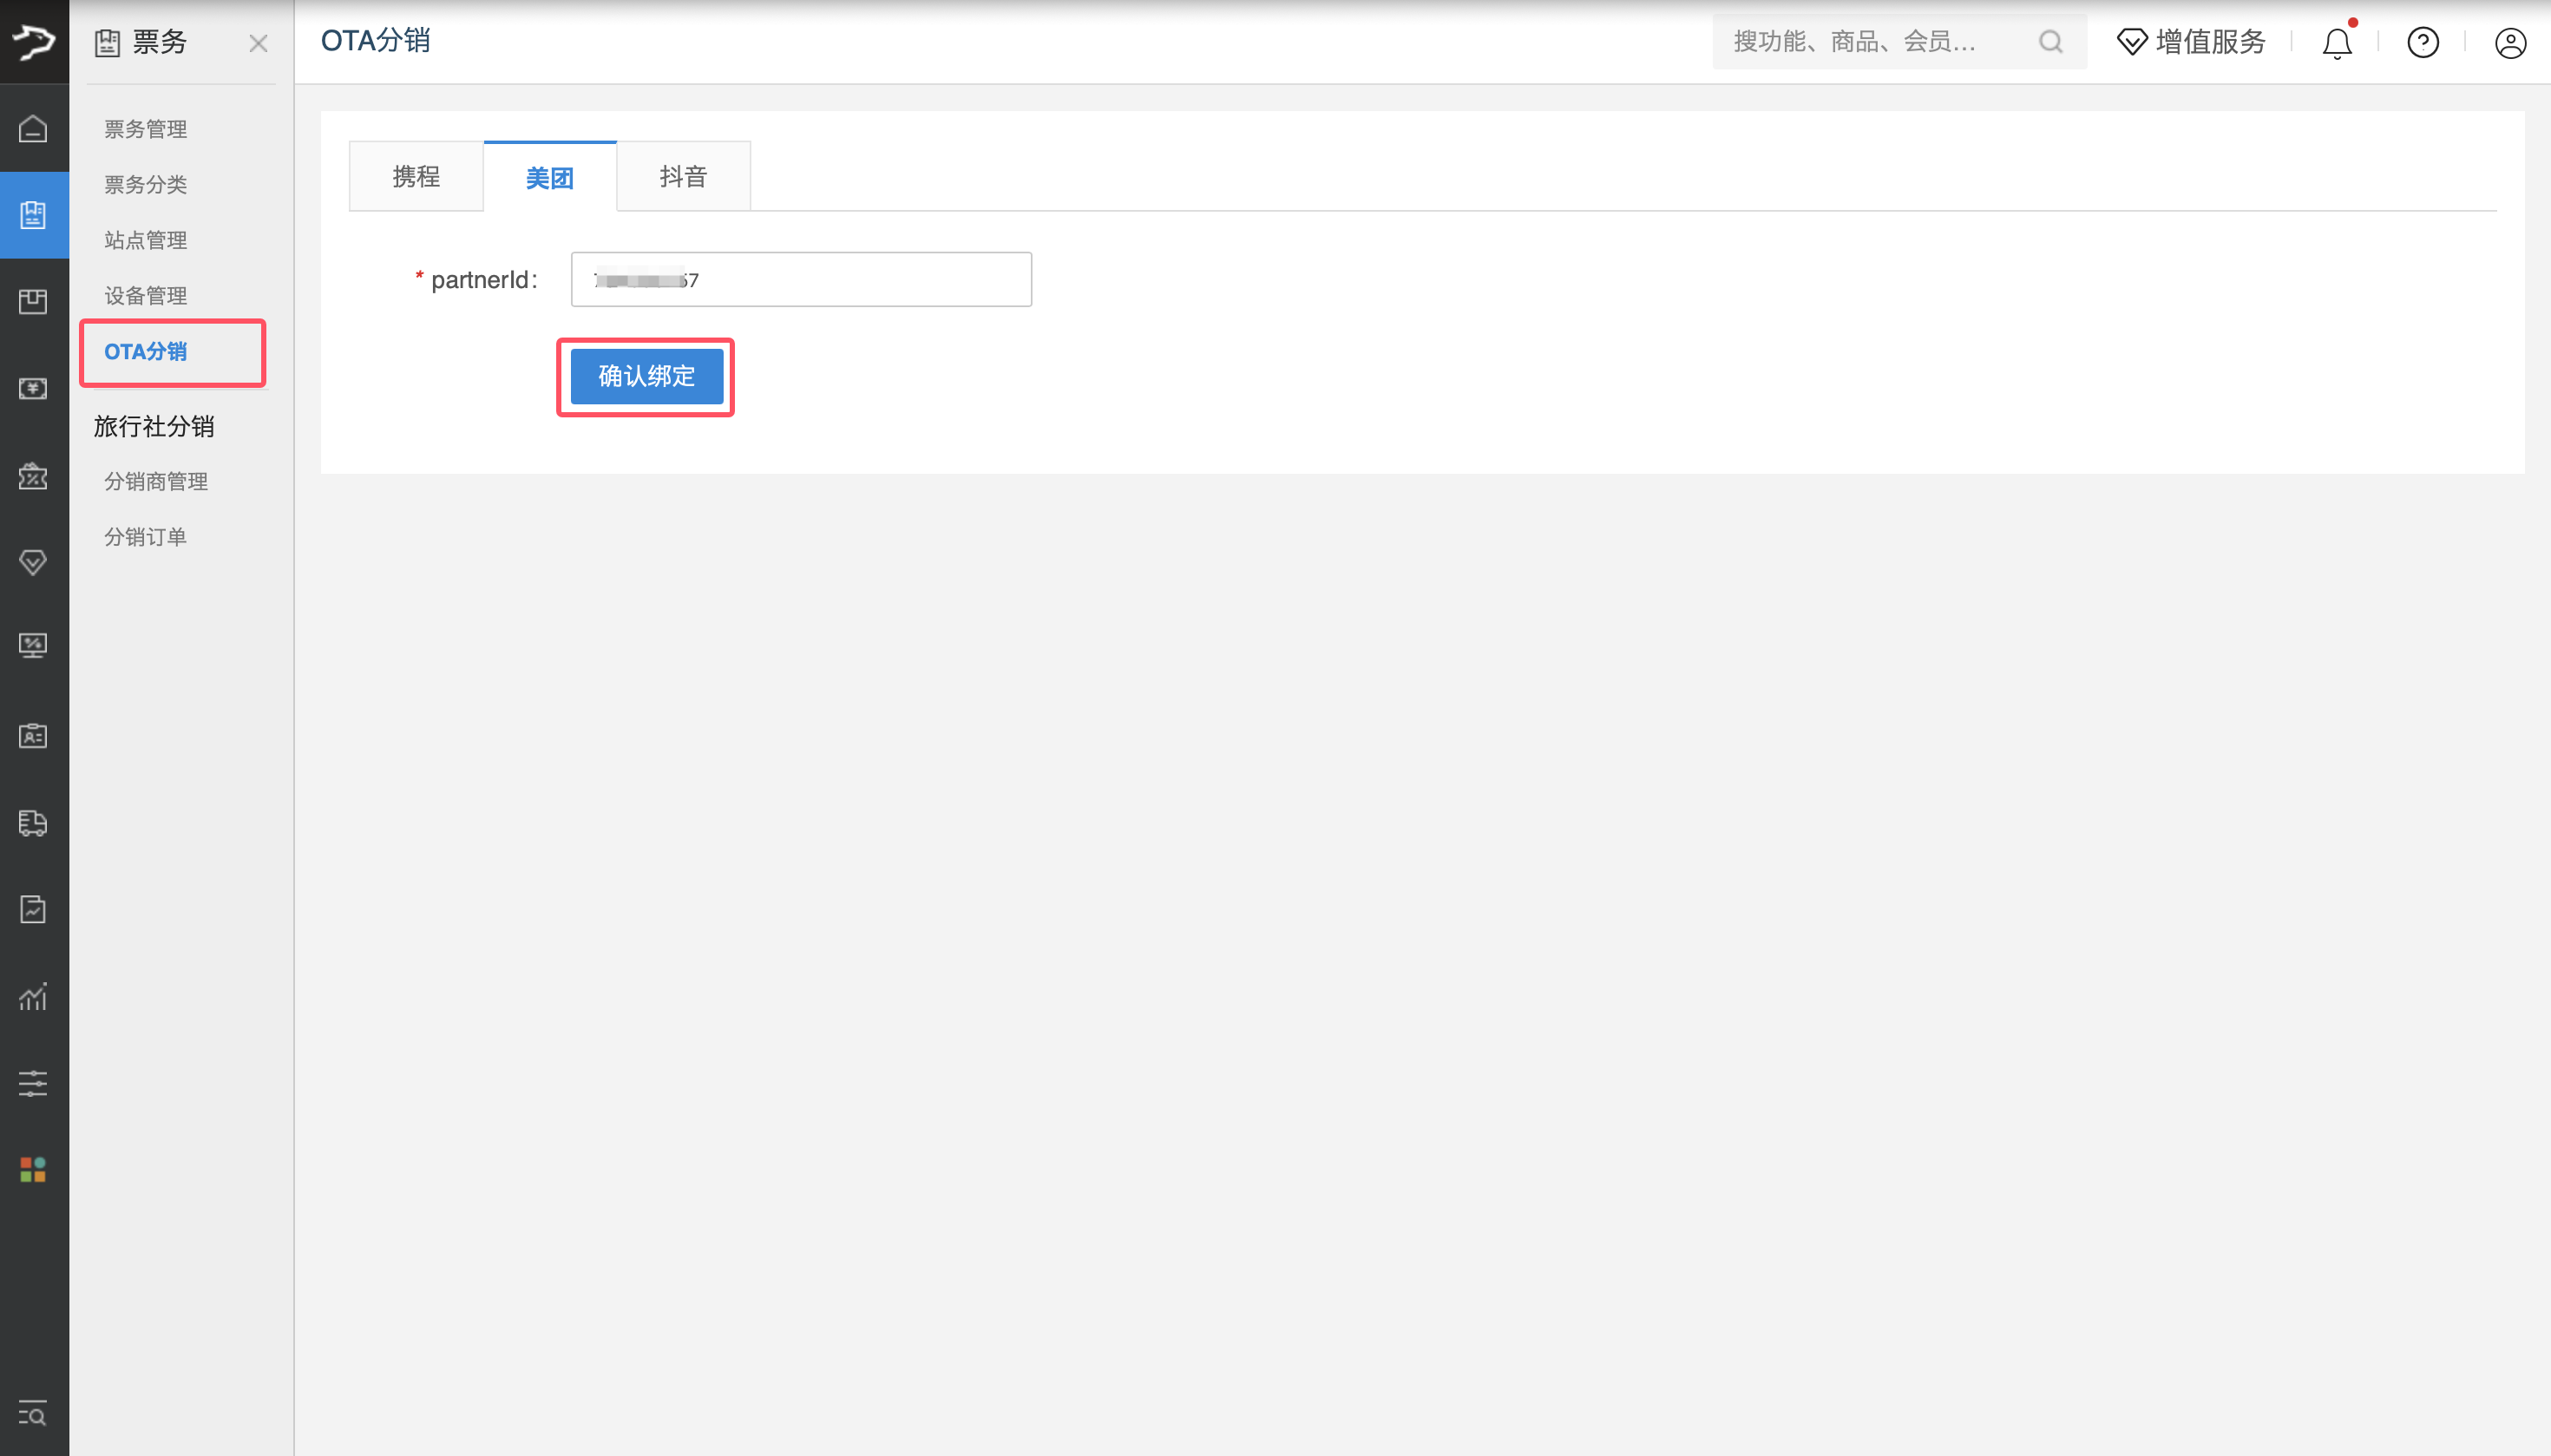The height and width of the screenshot is (1456, 2551).
Task: Open 分销订单 in the side menu
Action: point(146,537)
